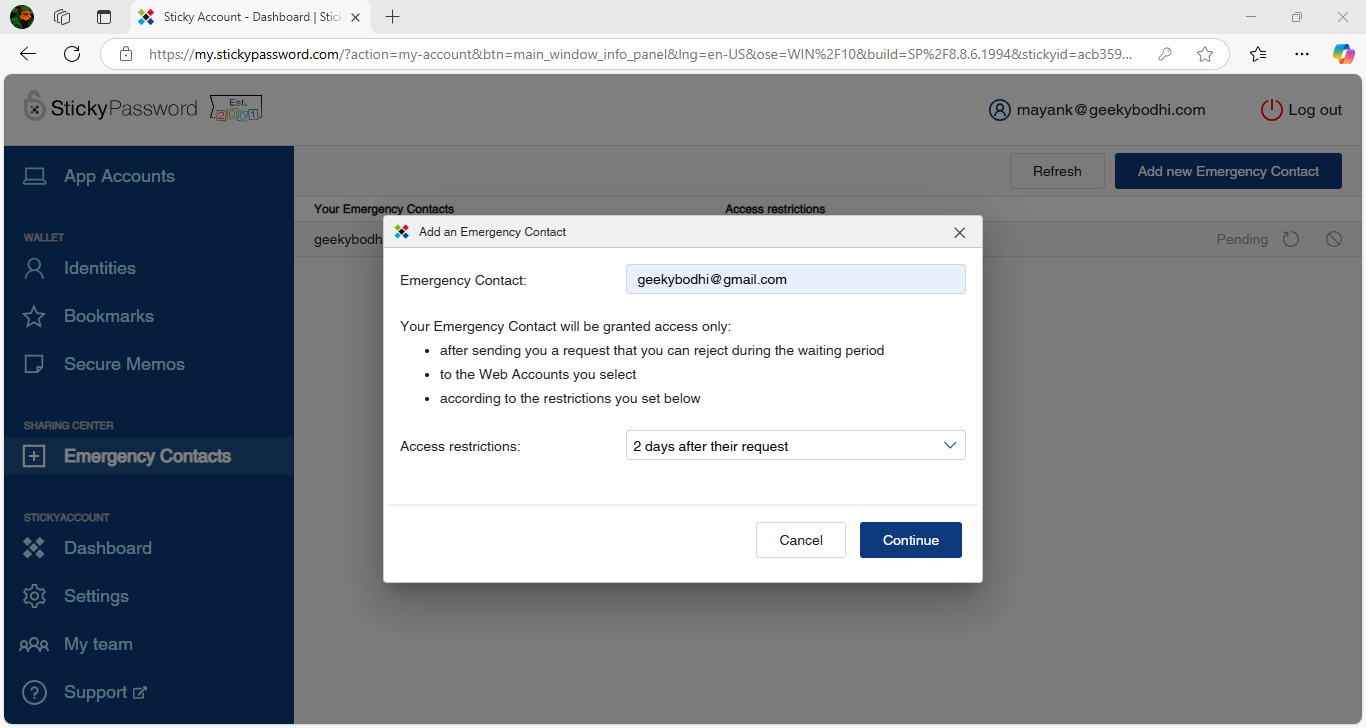Click the Support question mark icon
The height and width of the screenshot is (728, 1366).
pyautogui.click(x=34, y=692)
